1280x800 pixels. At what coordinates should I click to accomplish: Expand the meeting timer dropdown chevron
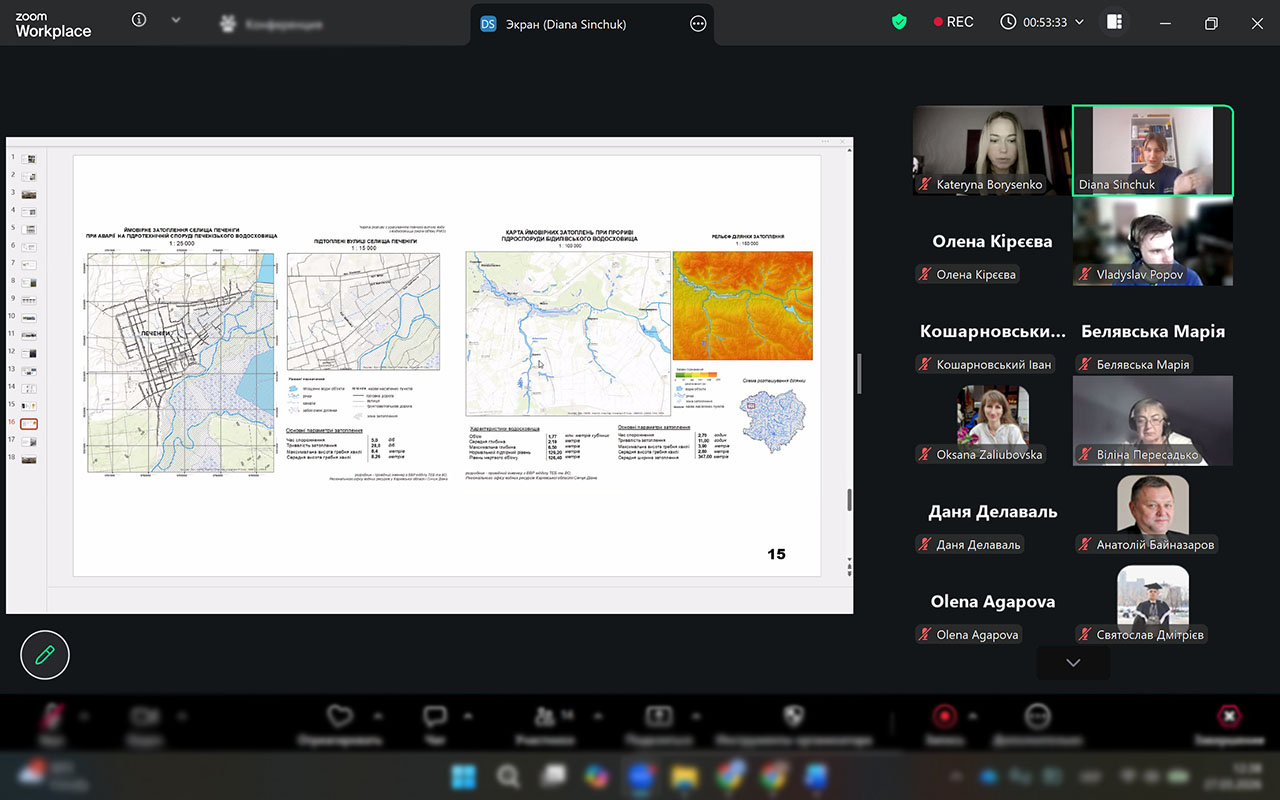click(1079, 22)
